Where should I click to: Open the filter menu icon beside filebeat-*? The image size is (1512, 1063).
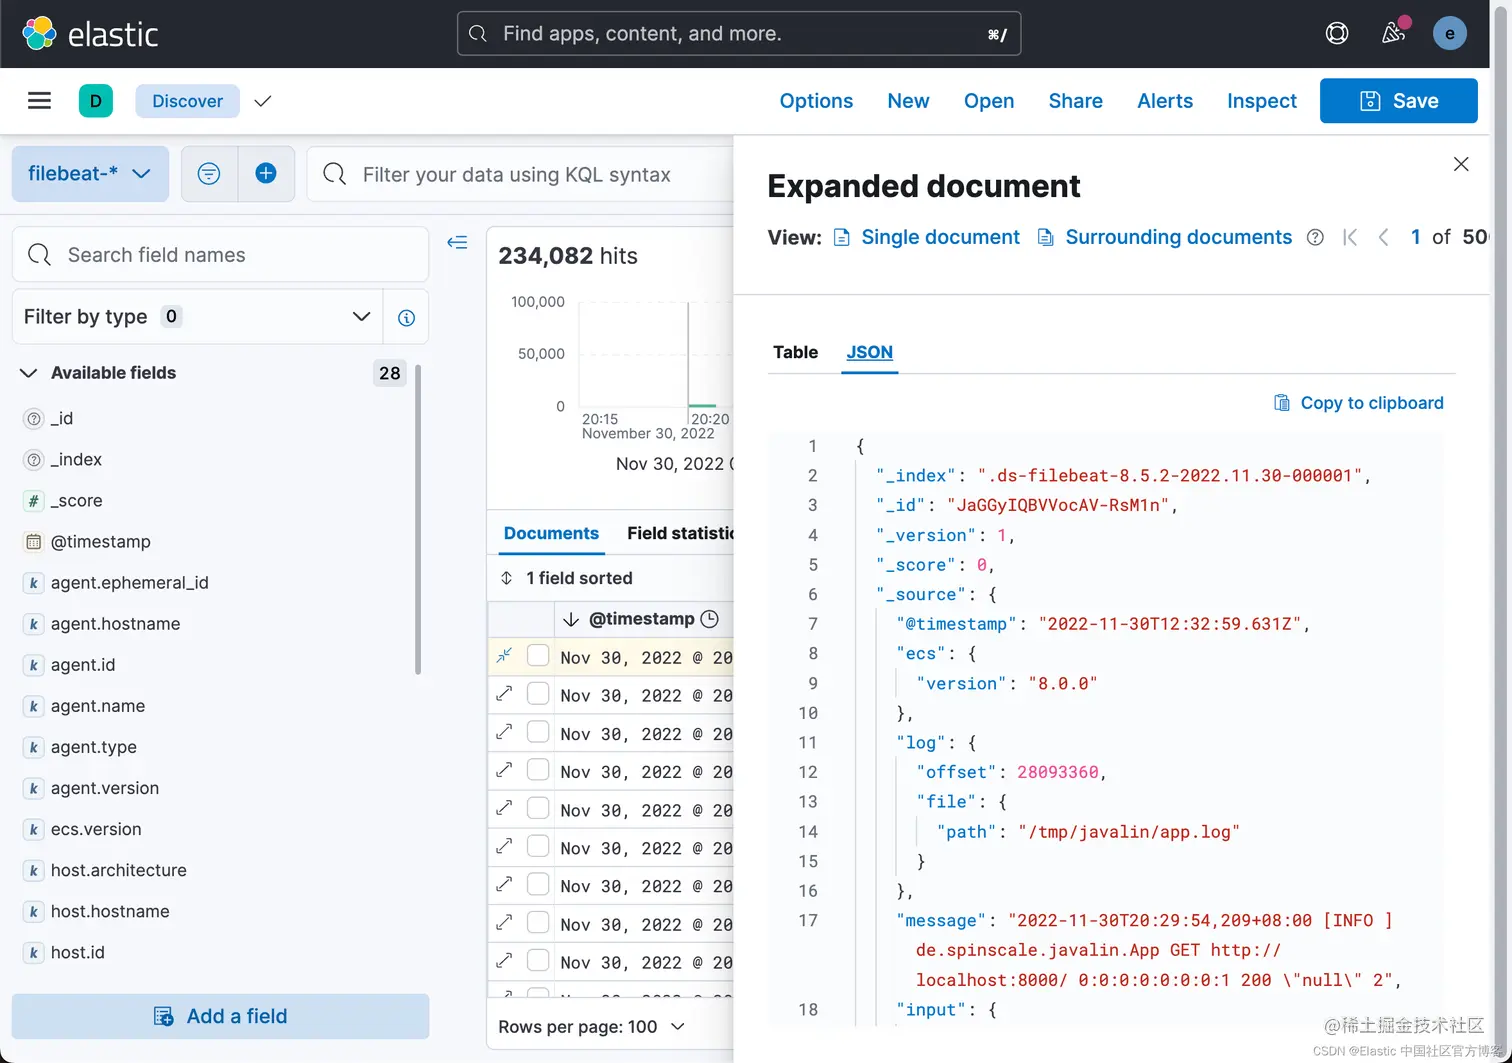tap(209, 174)
